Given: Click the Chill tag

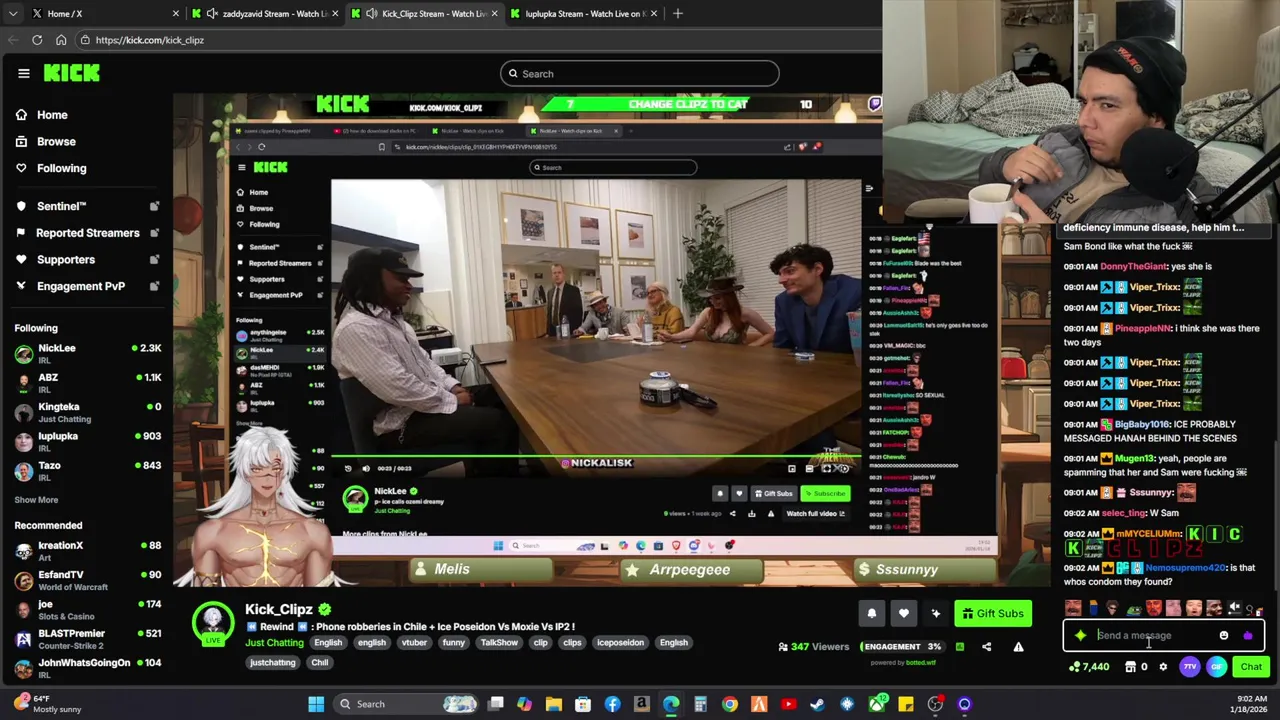Looking at the screenshot, I should [319, 662].
